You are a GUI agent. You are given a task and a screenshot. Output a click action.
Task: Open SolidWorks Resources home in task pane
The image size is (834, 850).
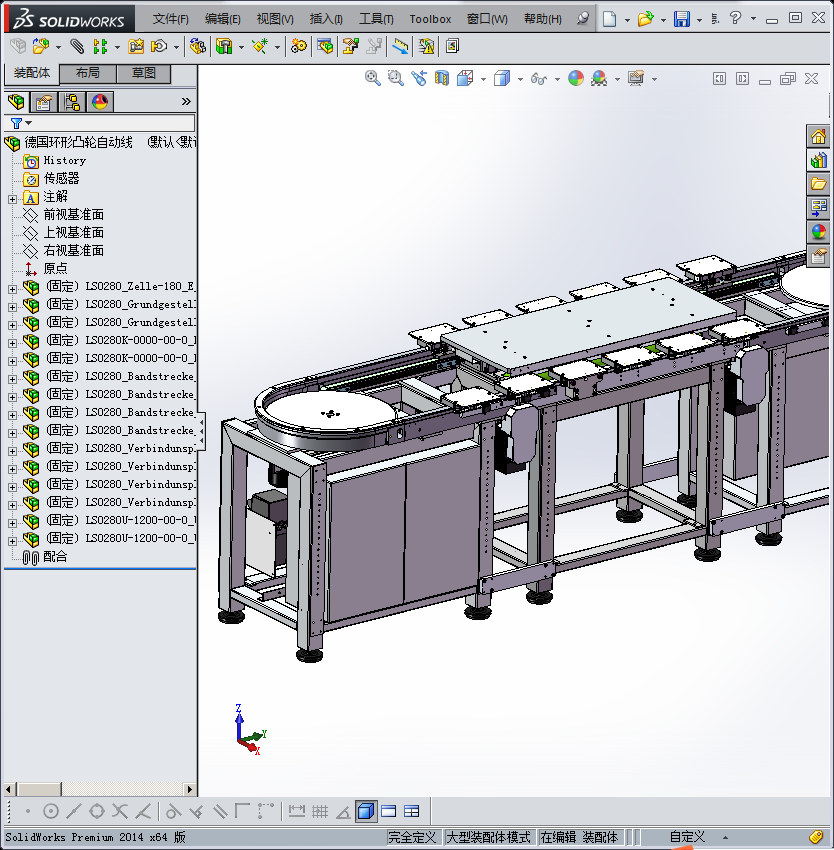click(819, 137)
